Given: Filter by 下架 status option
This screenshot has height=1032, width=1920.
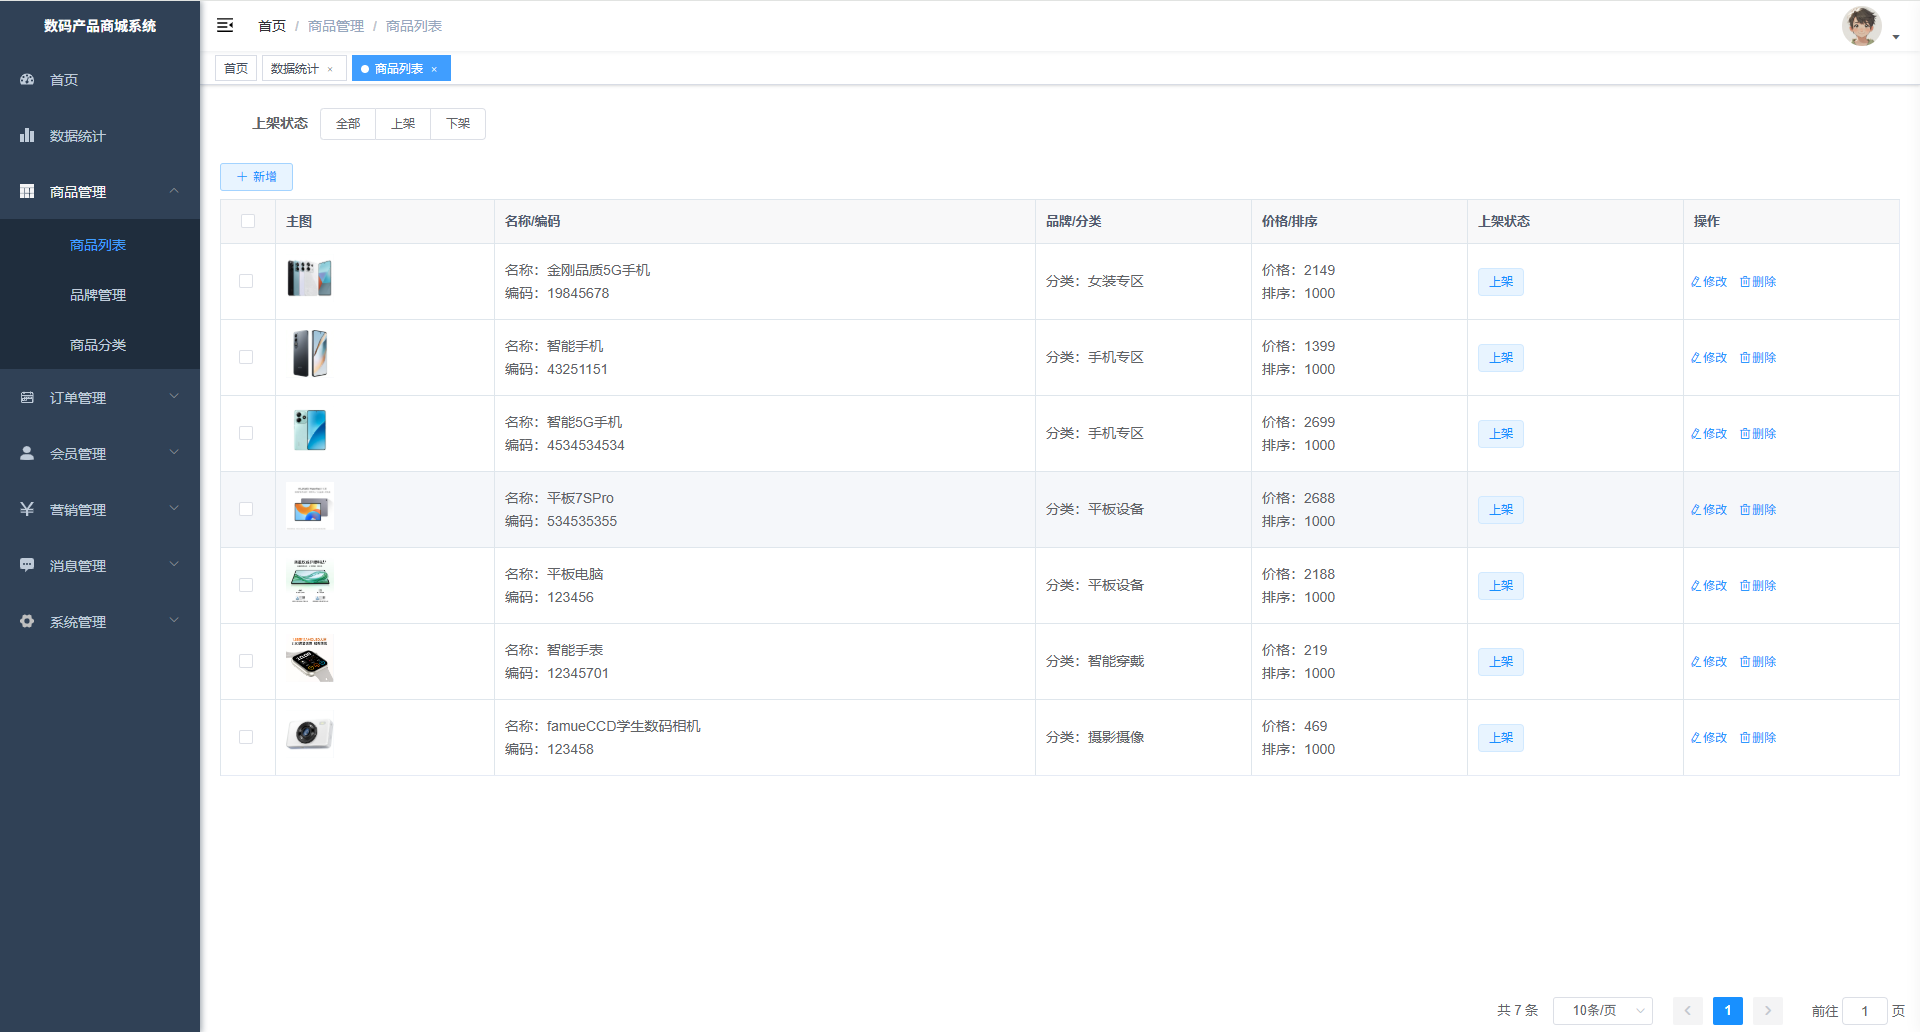Looking at the screenshot, I should pos(458,124).
